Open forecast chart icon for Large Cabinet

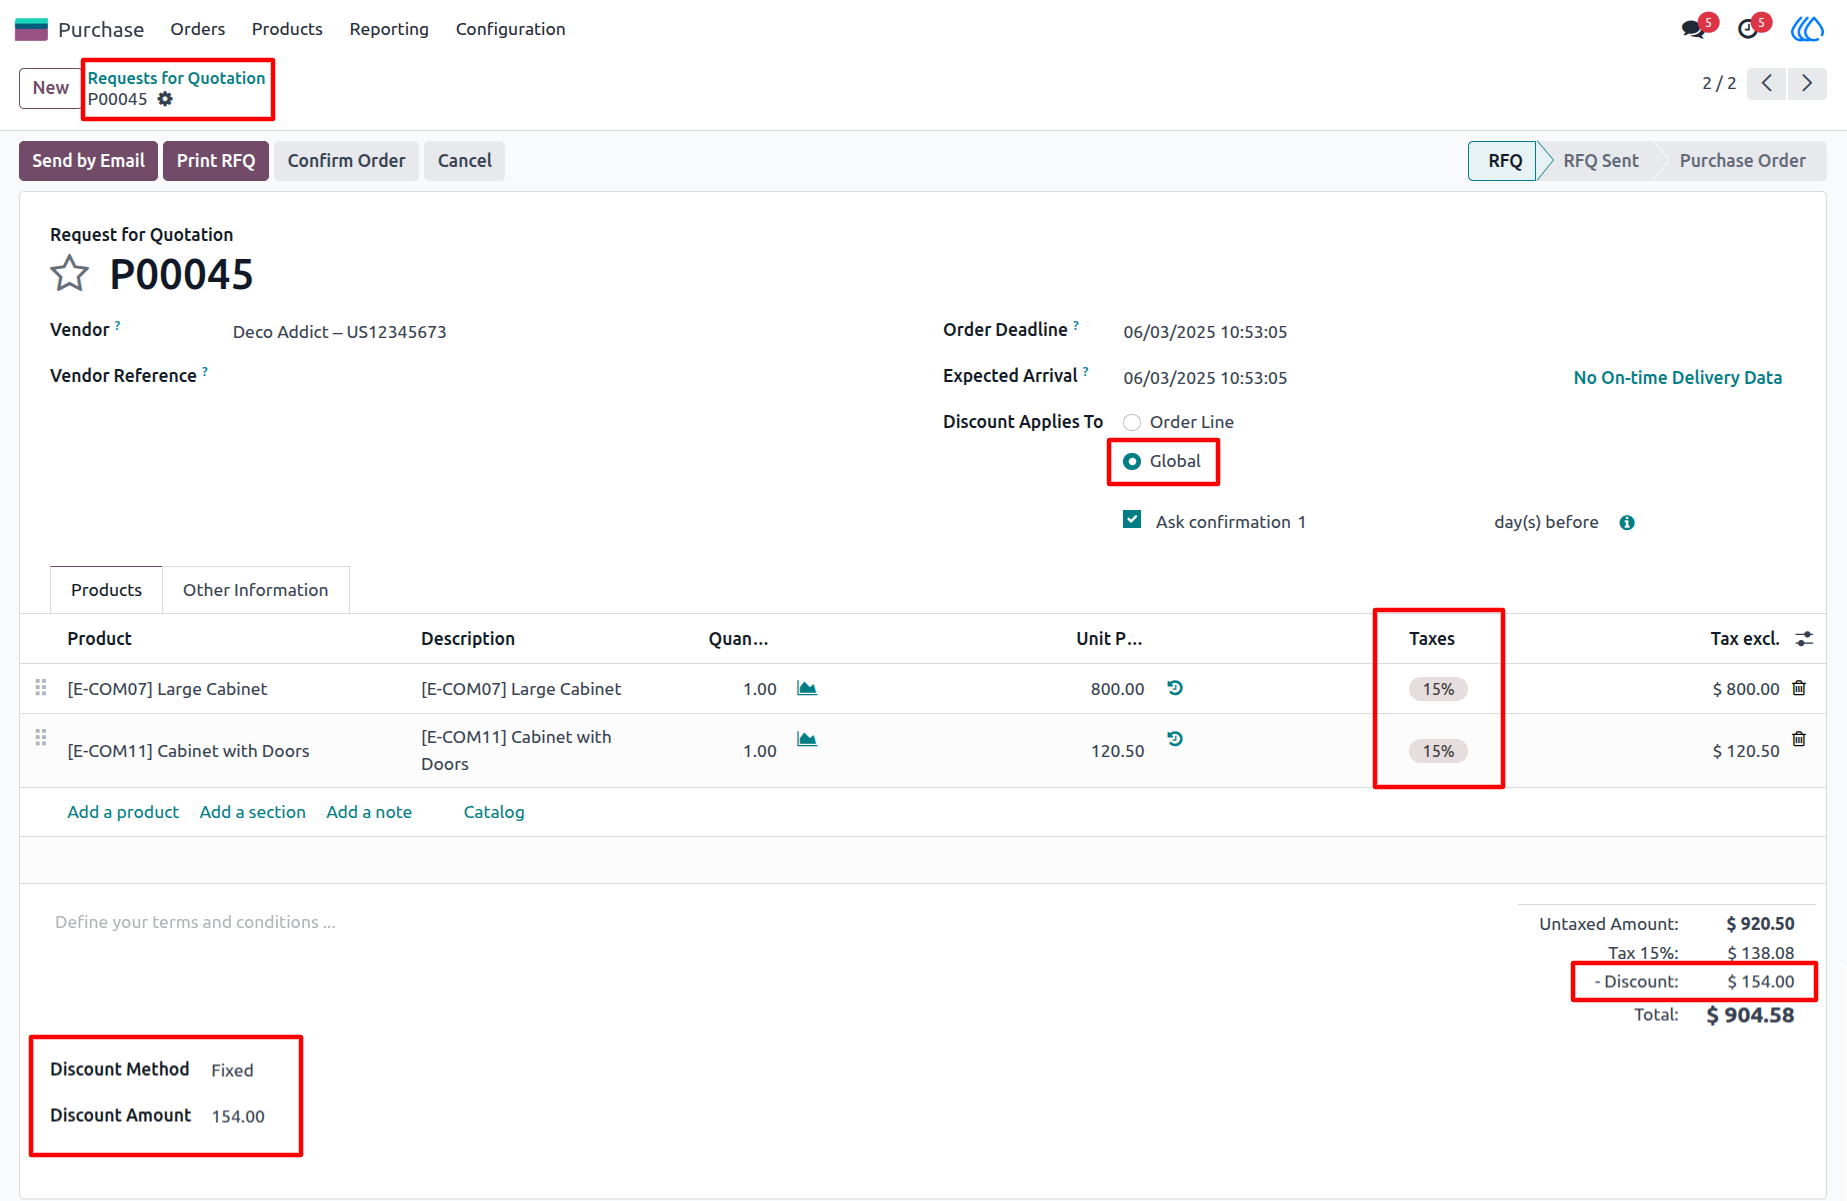pyautogui.click(x=807, y=688)
